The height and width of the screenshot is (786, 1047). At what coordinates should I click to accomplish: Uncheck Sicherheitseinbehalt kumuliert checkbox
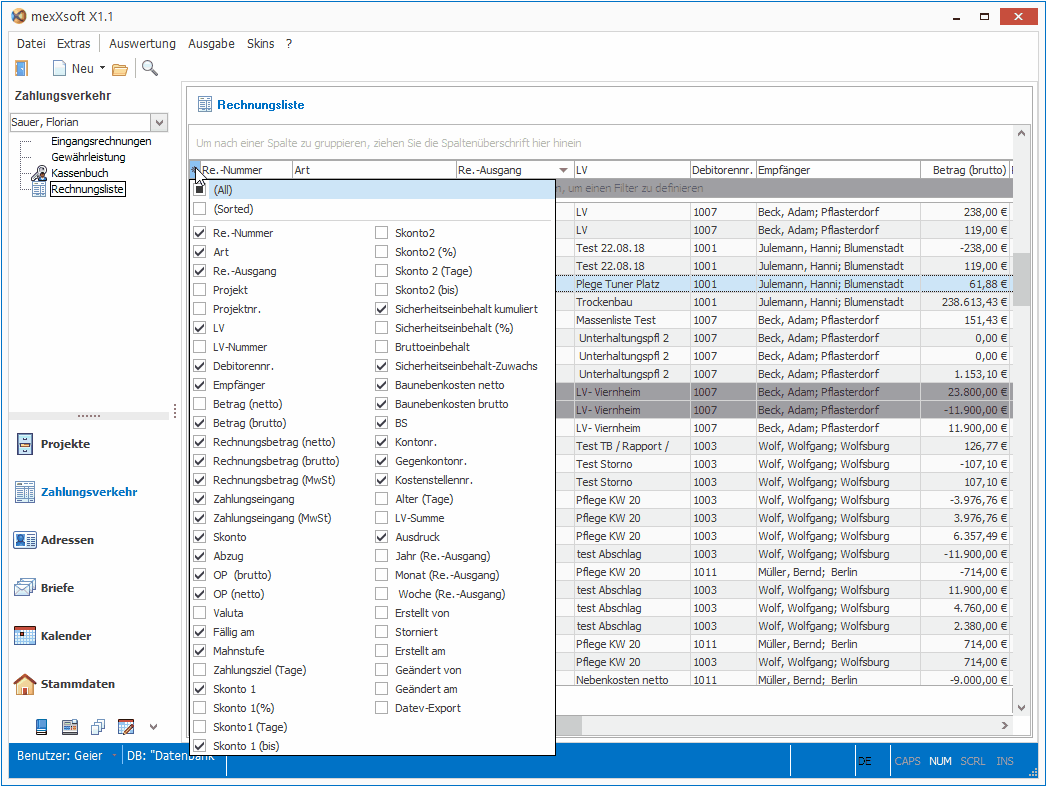point(381,309)
